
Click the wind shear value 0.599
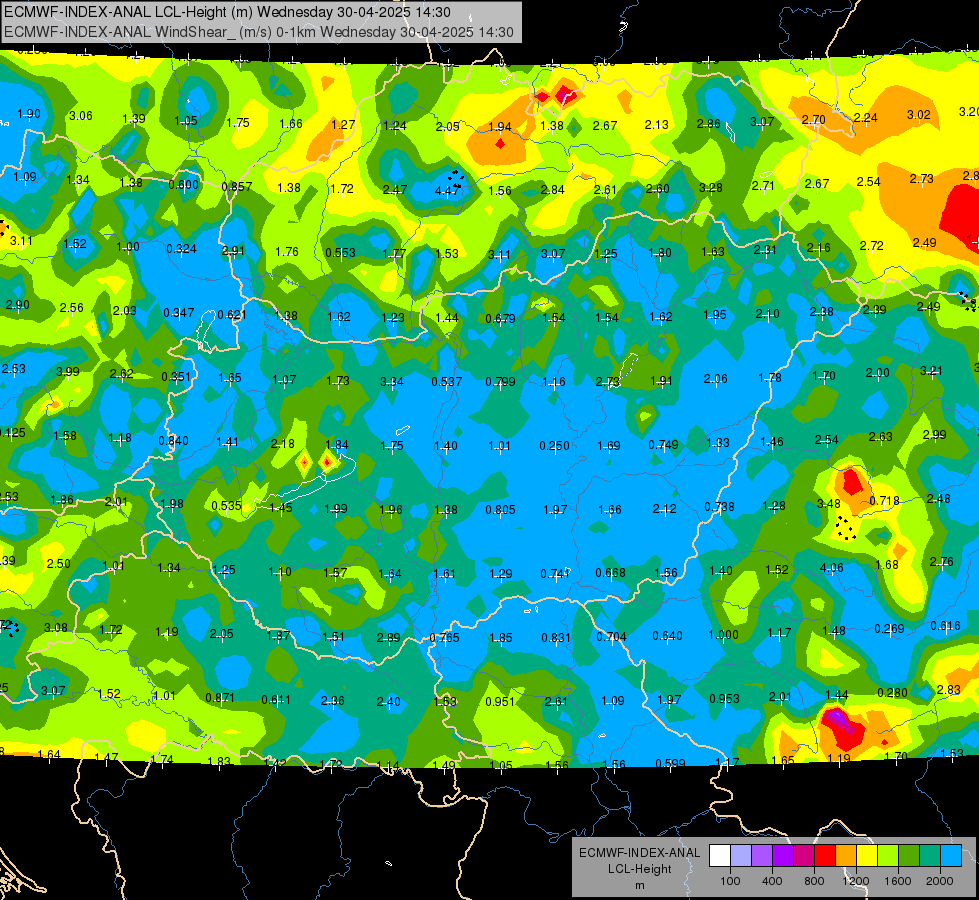point(670,763)
